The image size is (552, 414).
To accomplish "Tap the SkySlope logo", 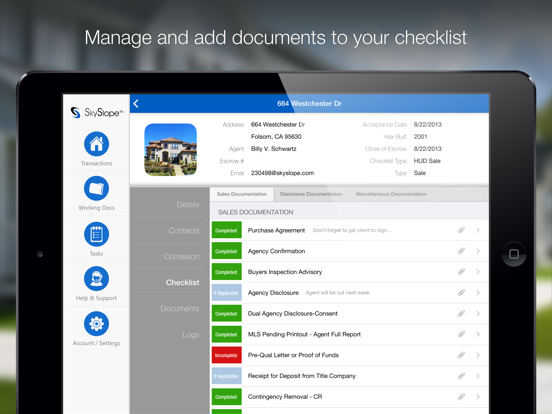I will point(96,113).
